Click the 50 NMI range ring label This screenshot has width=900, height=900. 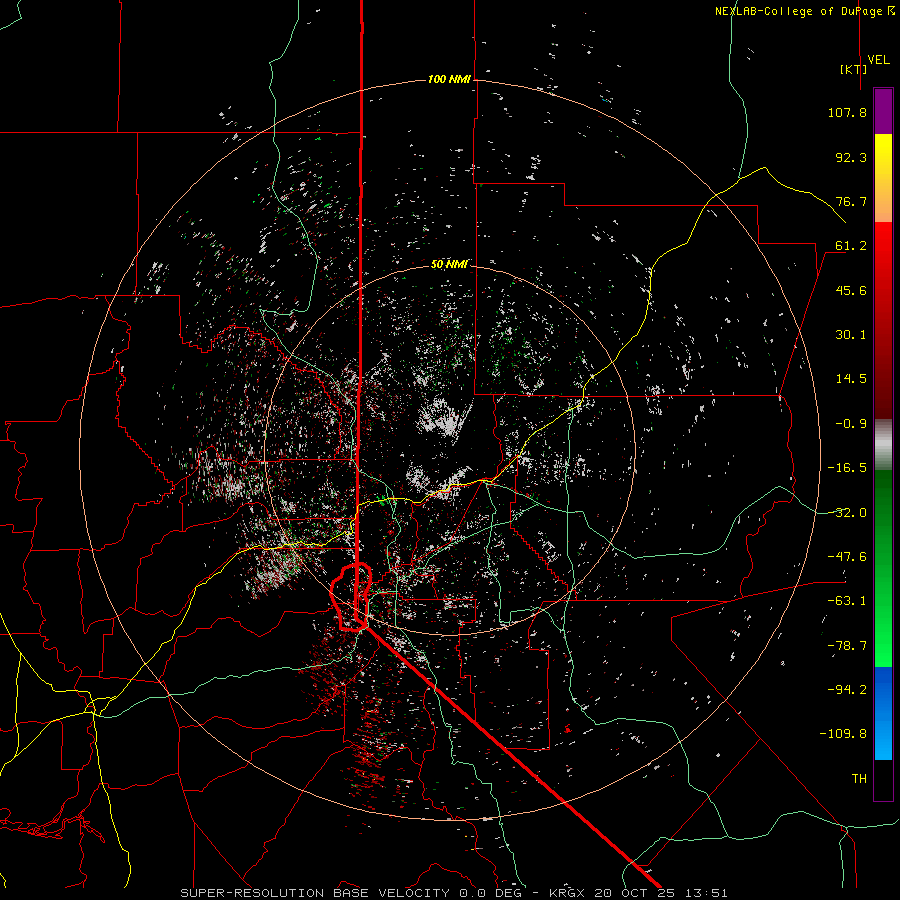449,264
